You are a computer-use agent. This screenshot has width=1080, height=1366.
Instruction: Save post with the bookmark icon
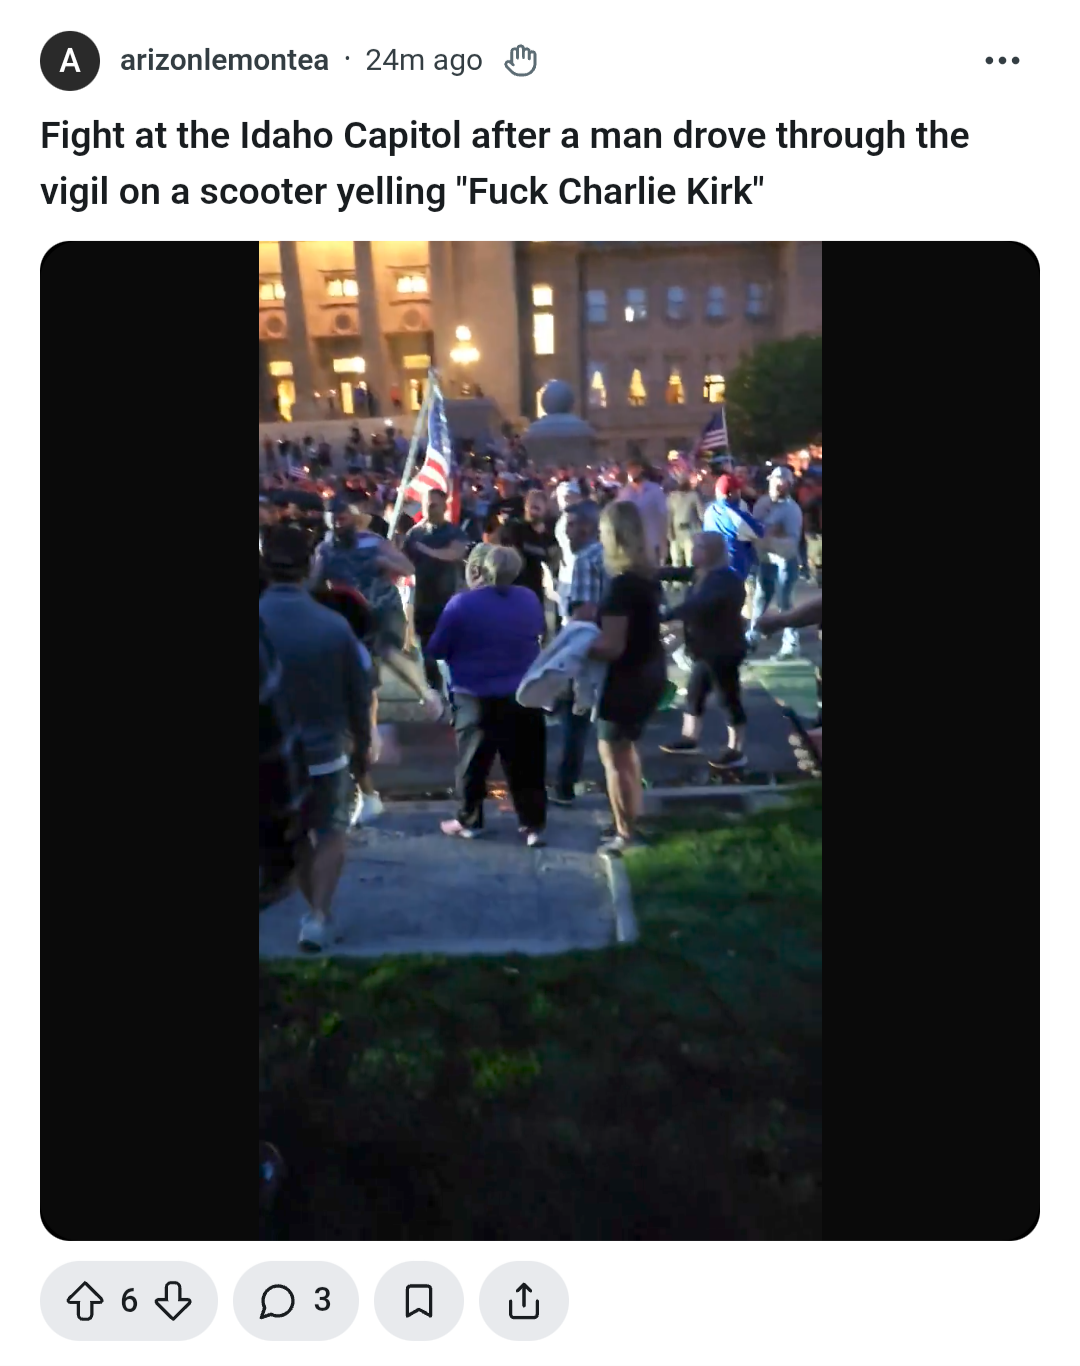[419, 1301]
